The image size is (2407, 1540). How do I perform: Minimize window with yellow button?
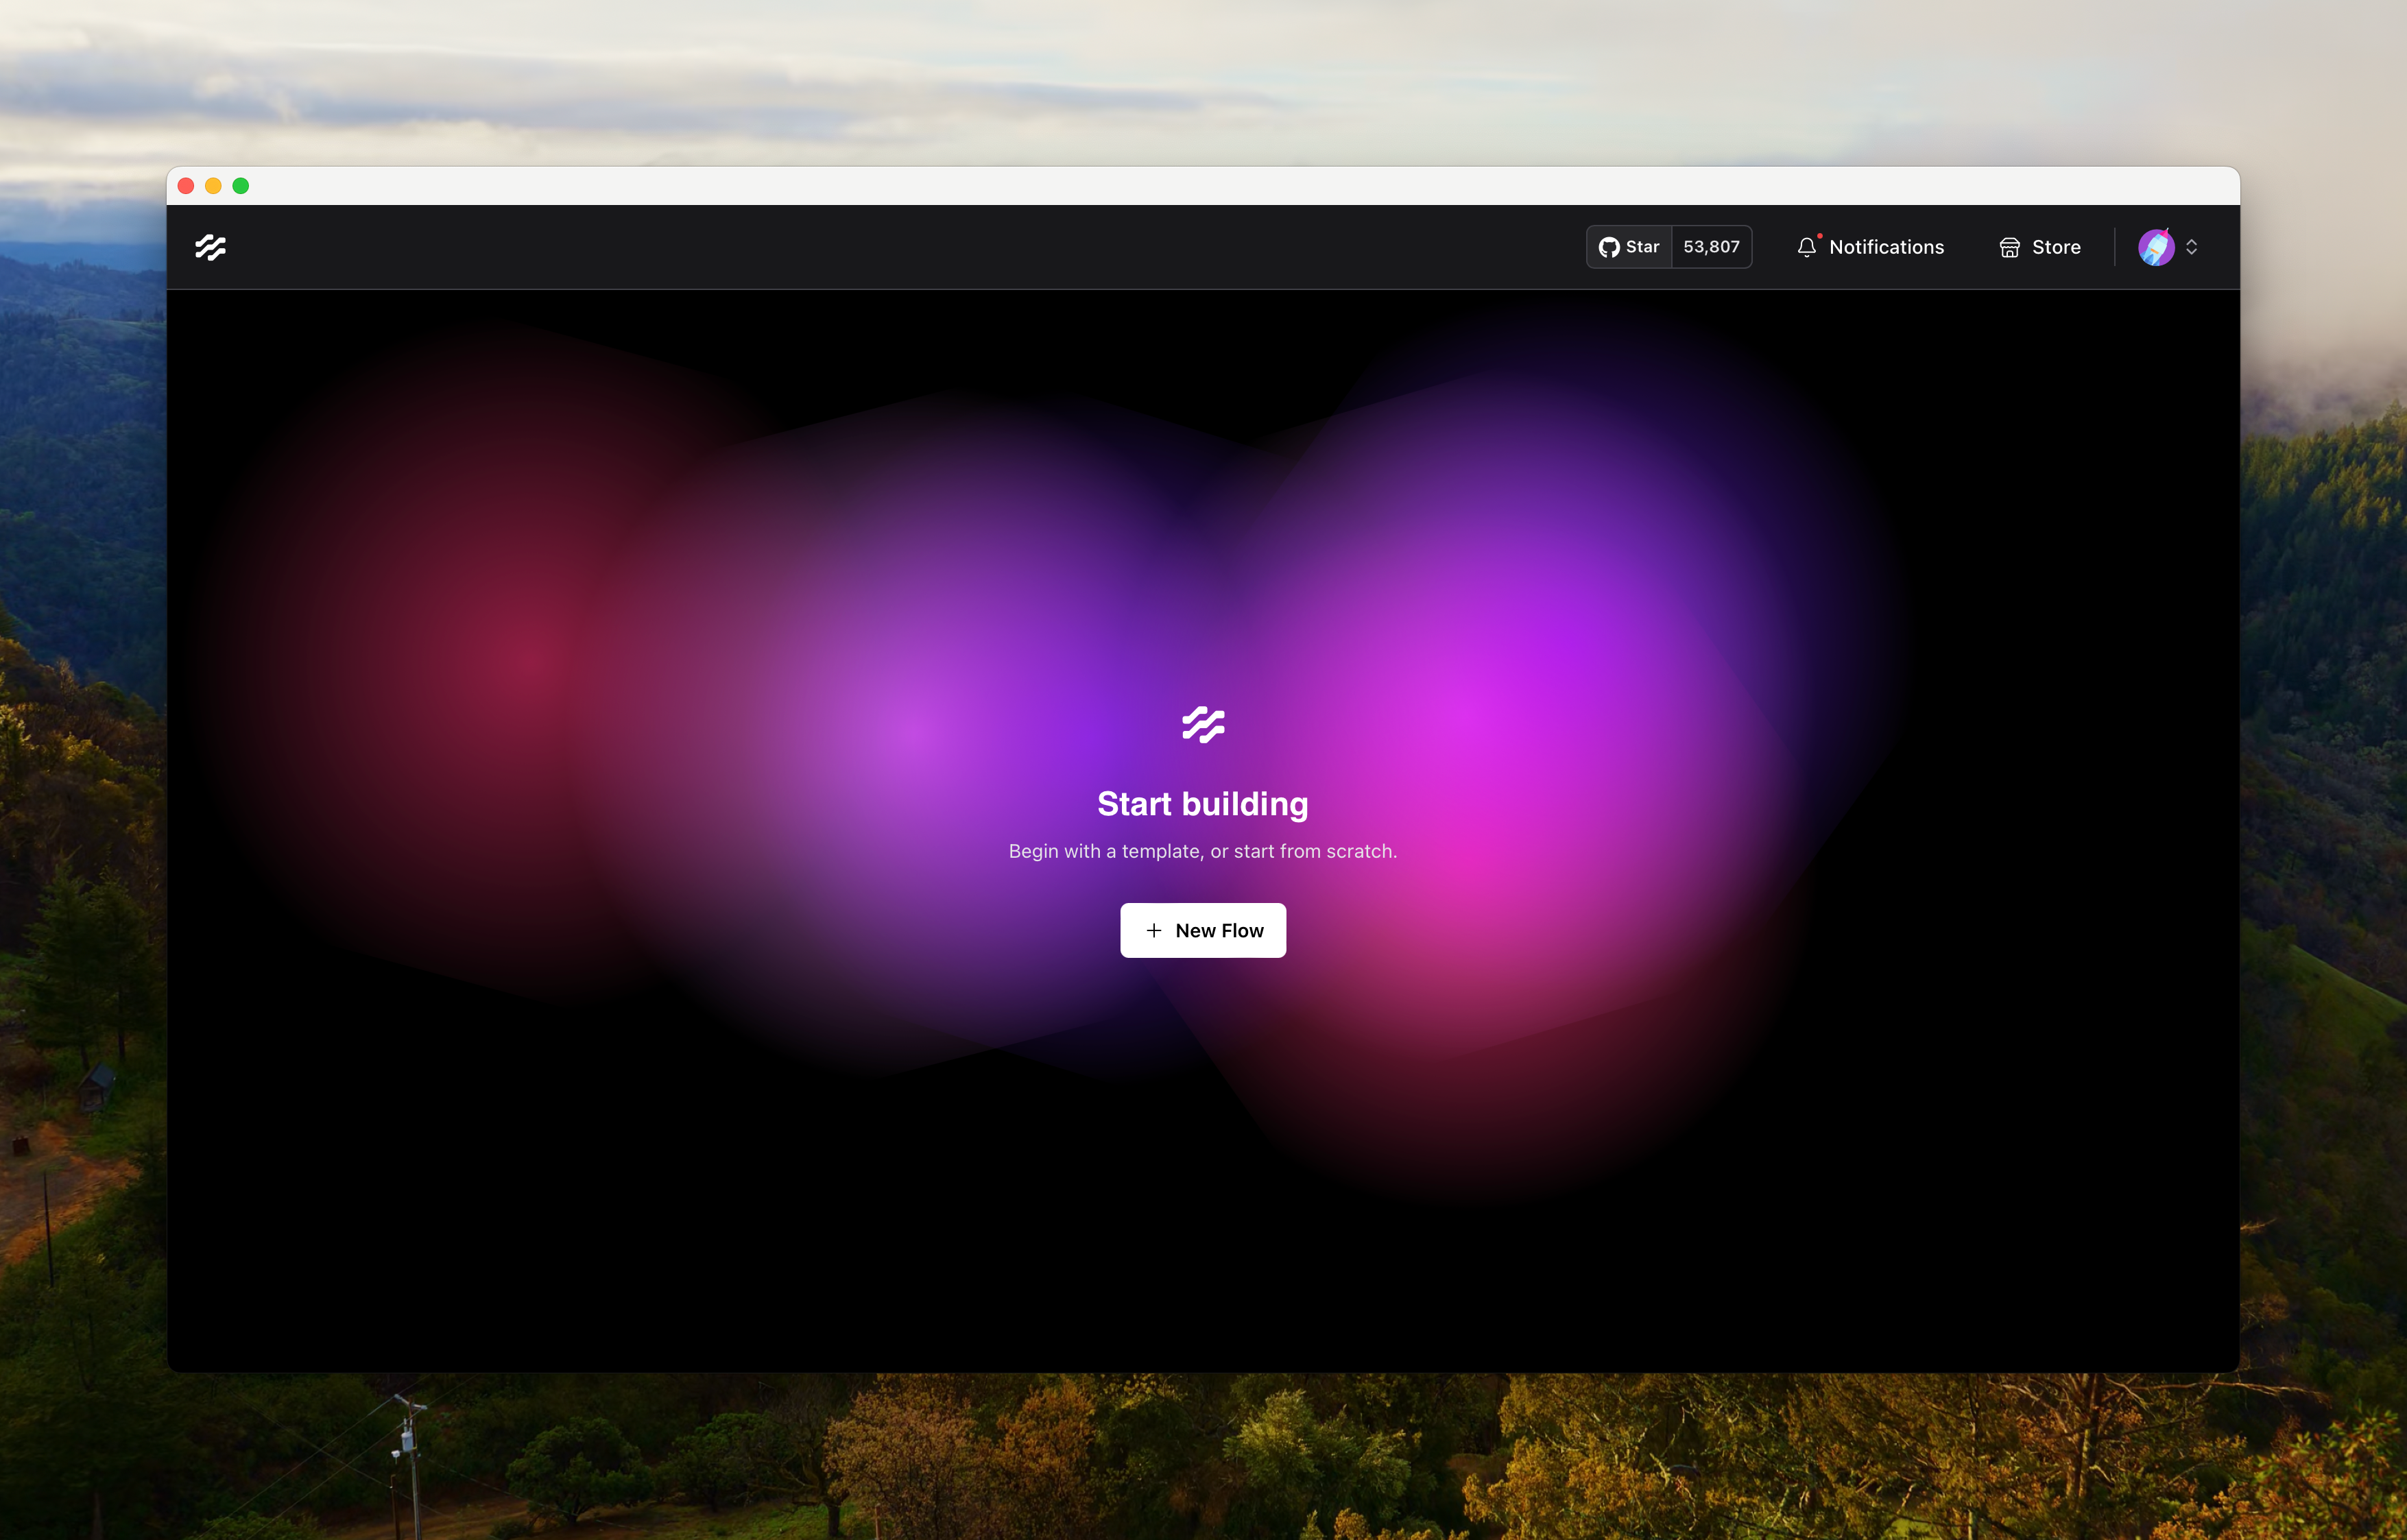tap(213, 186)
